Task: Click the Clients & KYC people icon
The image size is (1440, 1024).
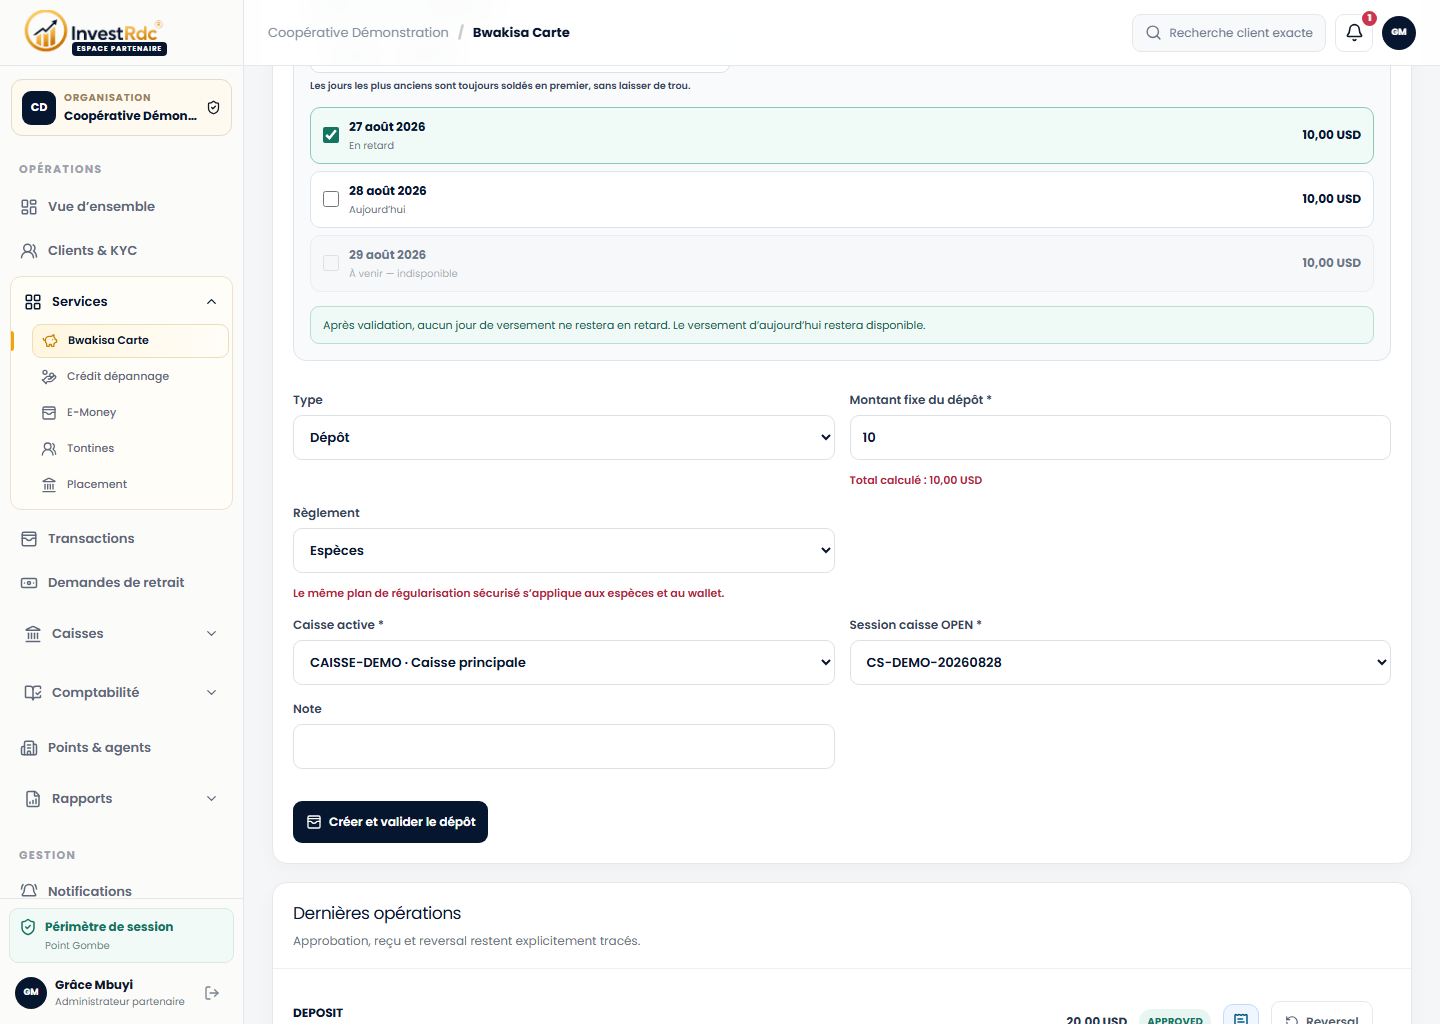Action: 29,251
